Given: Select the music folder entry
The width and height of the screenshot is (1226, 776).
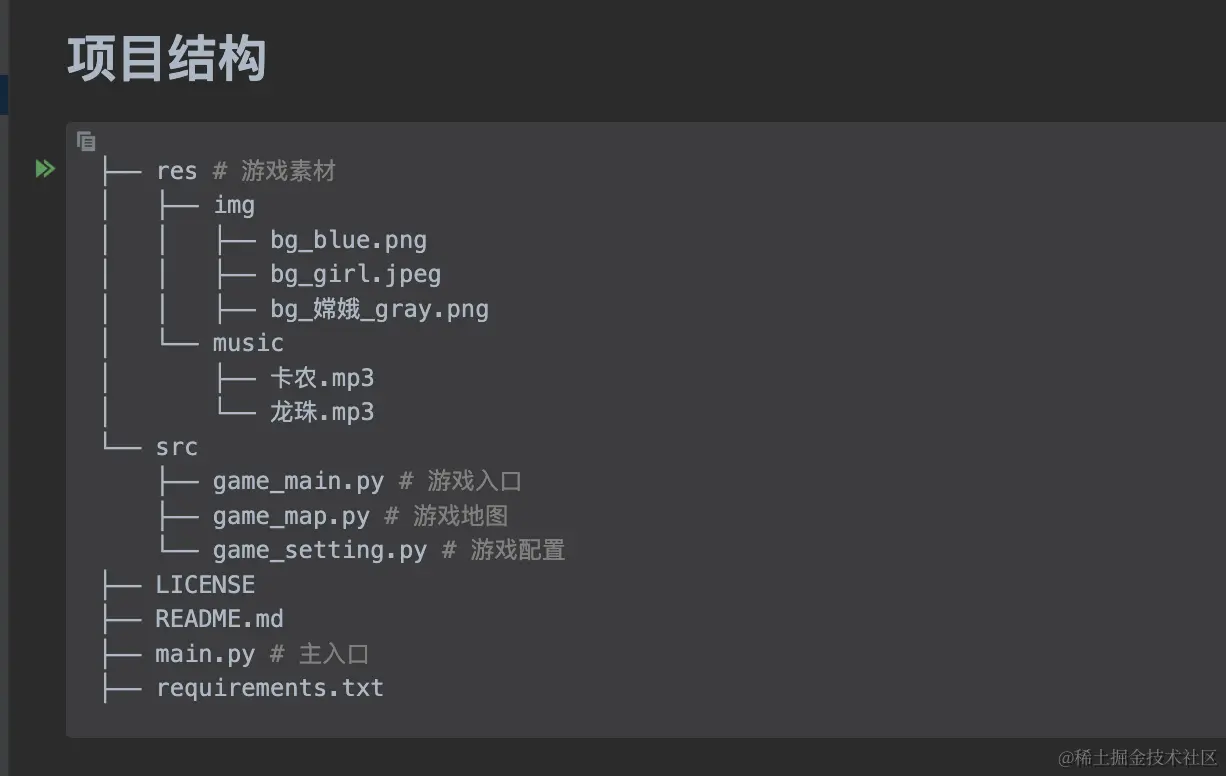Looking at the screenshot, I should tap(248, 343).
